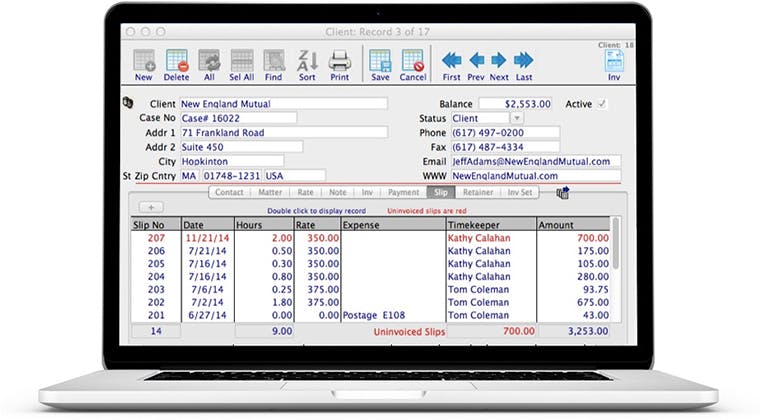Viewport: 760px width, 420px height.
Task: Go to the Next record
Action: pos(499,65)
